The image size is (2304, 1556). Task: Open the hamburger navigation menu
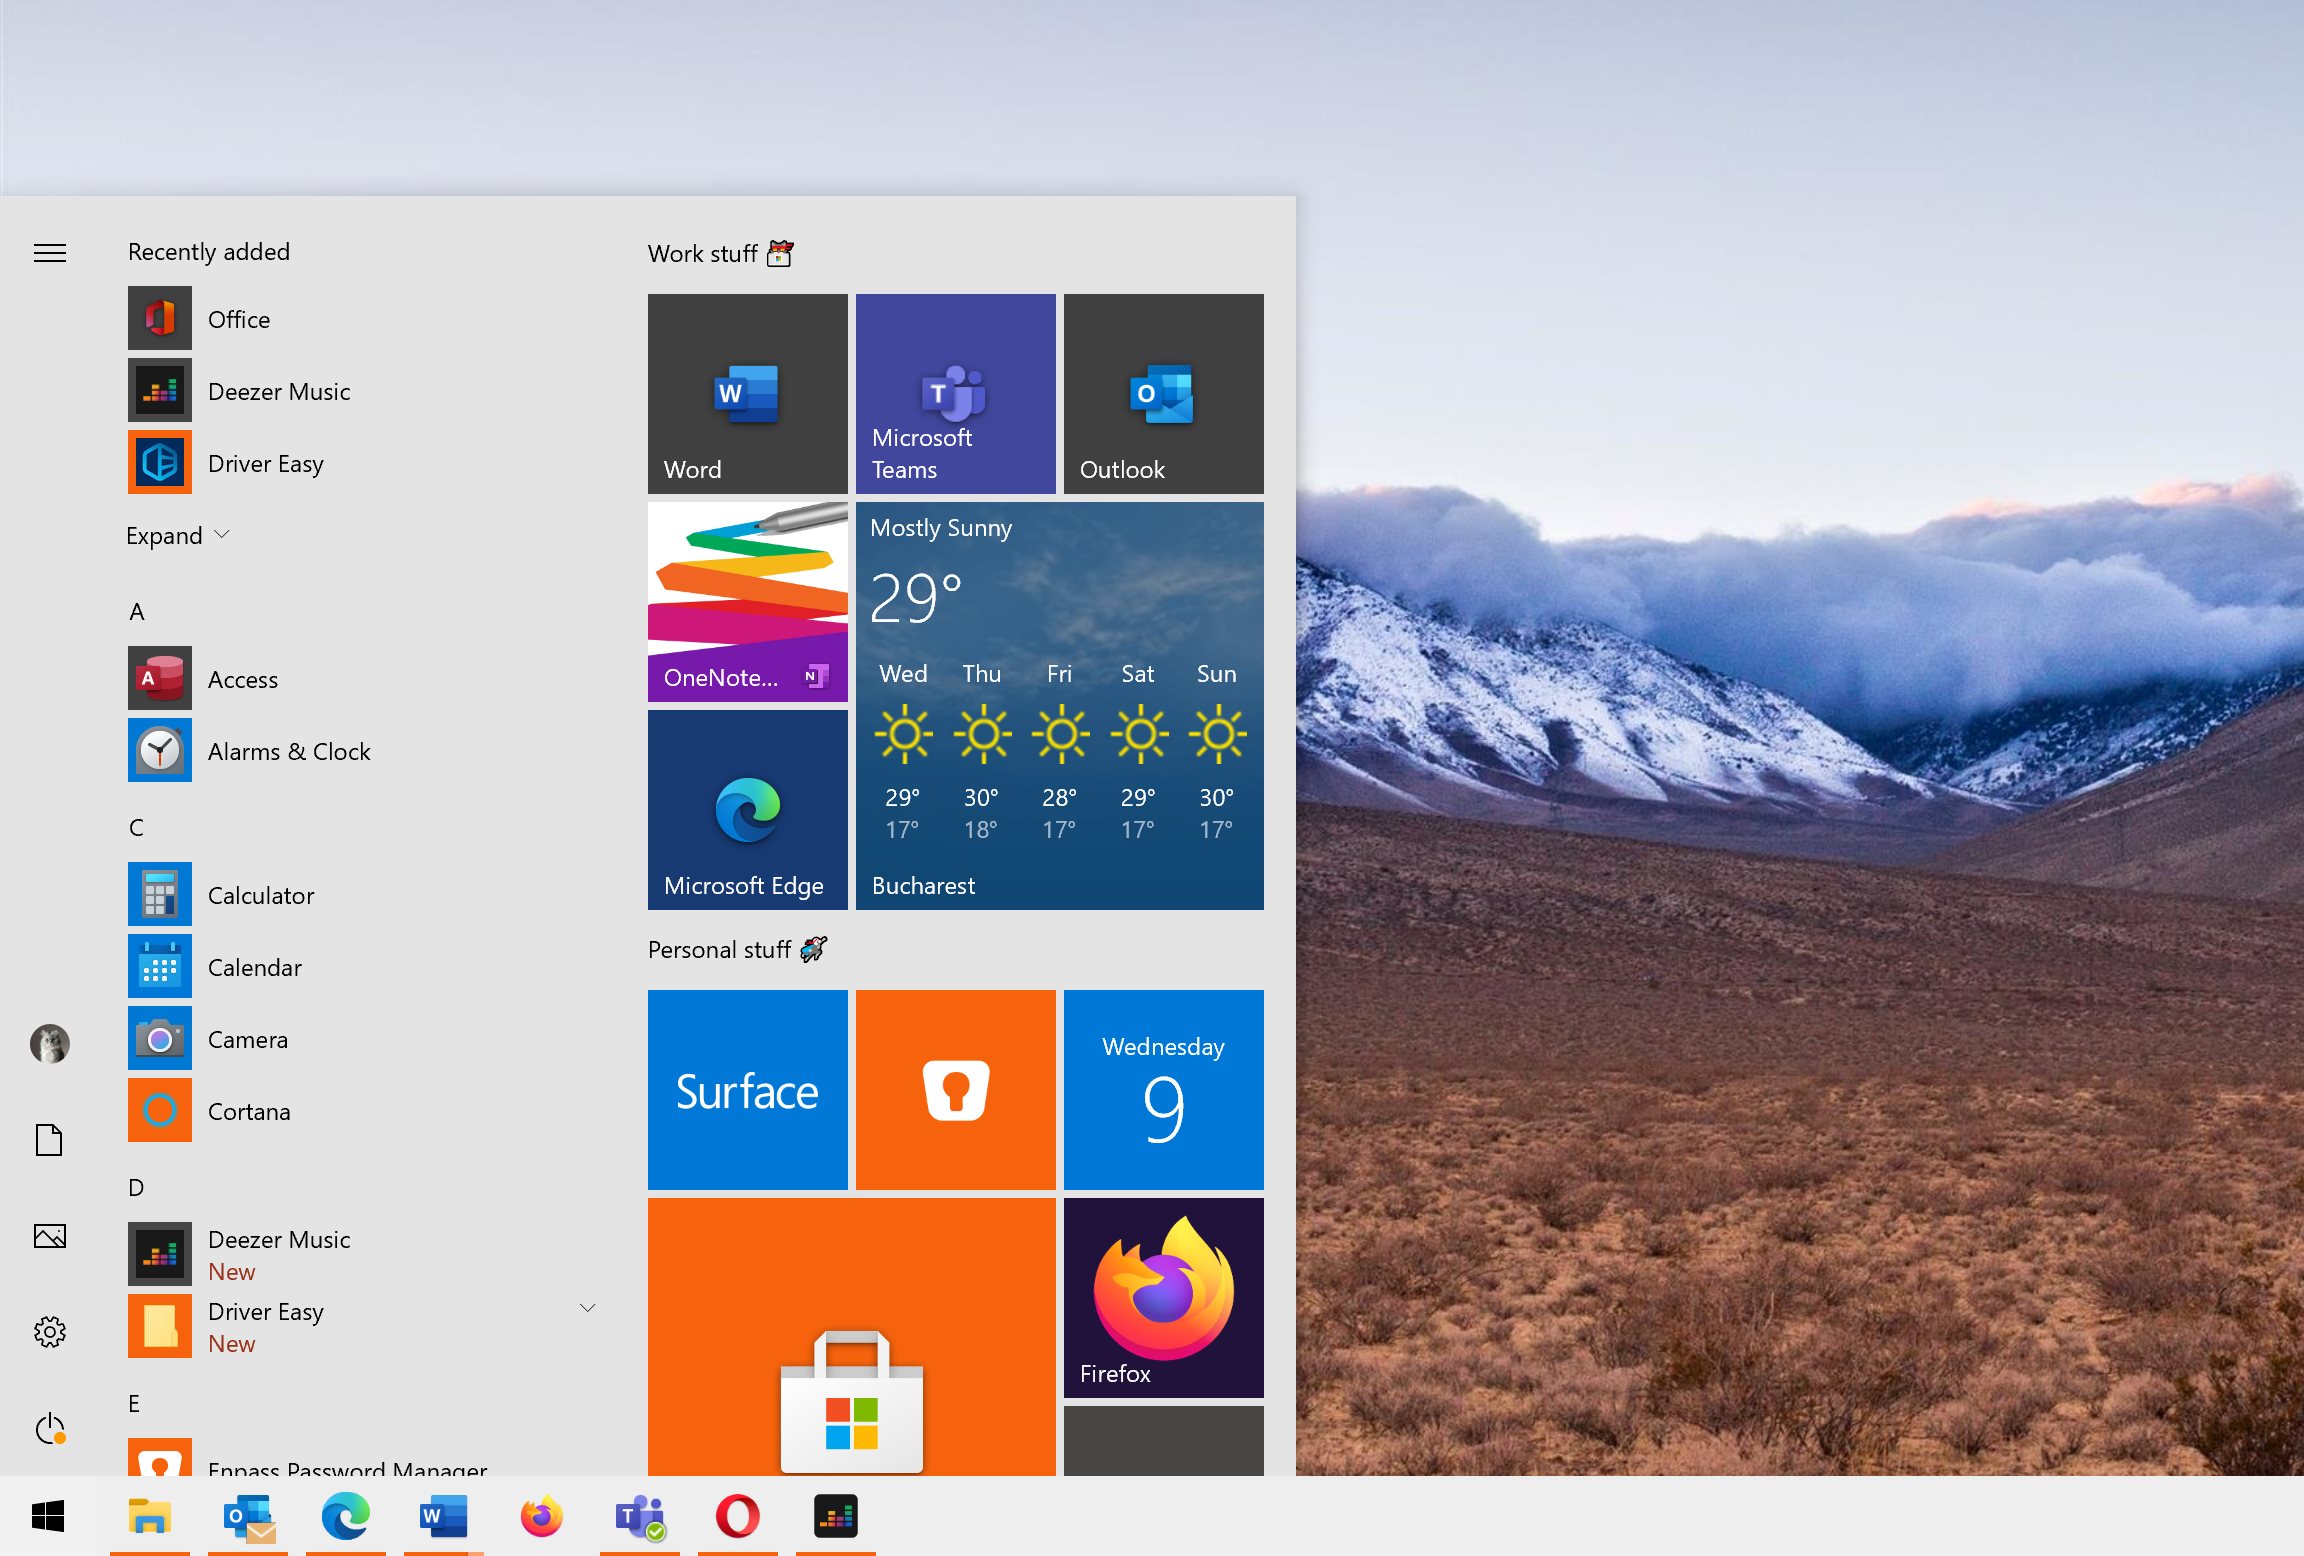coord(49,253)
